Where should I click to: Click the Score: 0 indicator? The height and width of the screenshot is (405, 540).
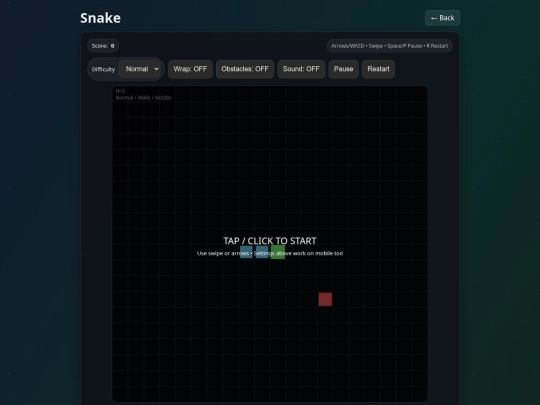tap(103, 46)
